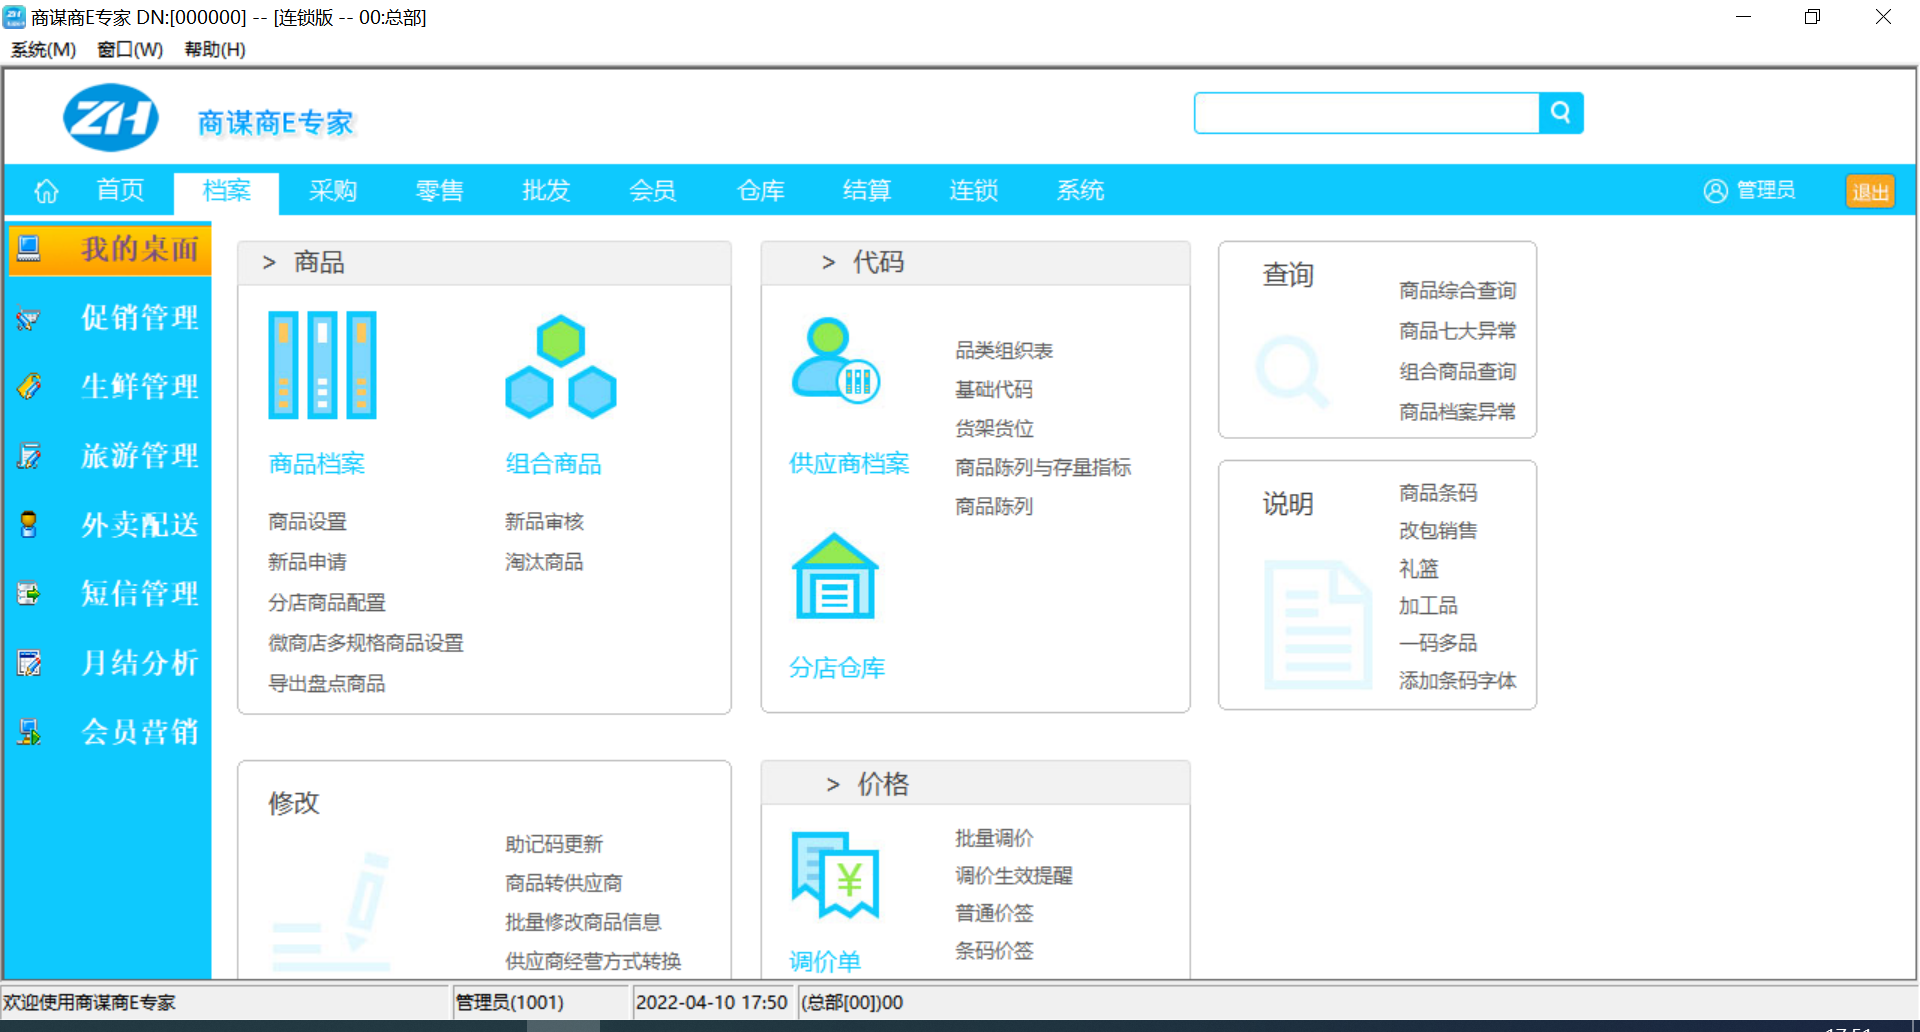Expand the 商品 panel chevron
The height and width of the screenshot is (1032, 1920).
point(269,263)
